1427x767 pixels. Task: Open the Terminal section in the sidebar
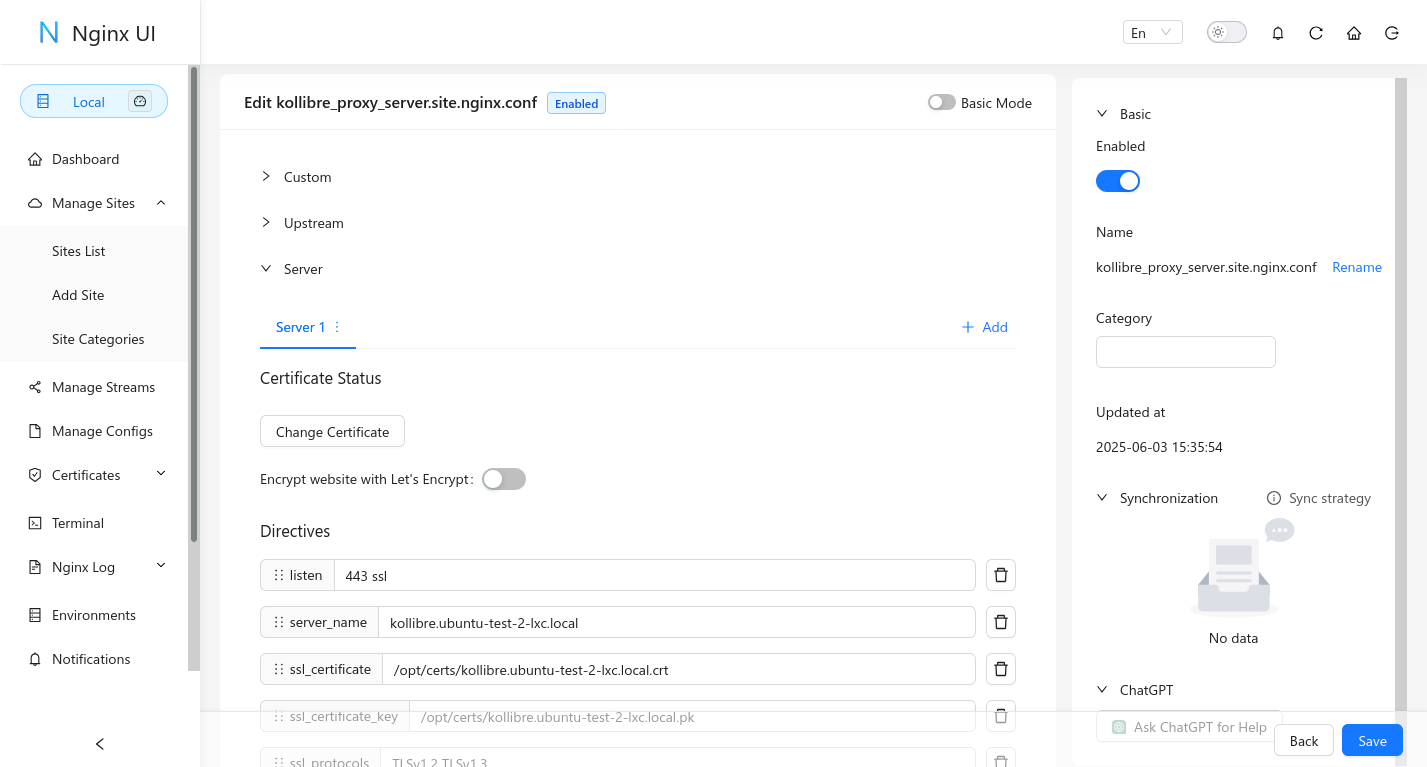tap(77, 522)
